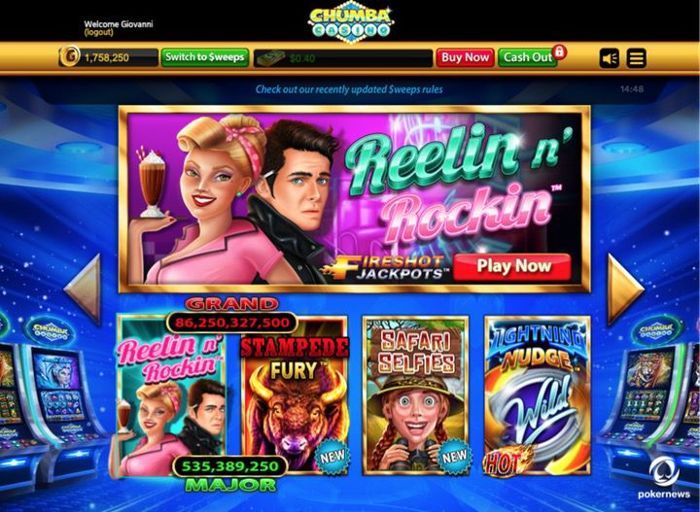Go to previous games with left arrow

tap(83, 288)
